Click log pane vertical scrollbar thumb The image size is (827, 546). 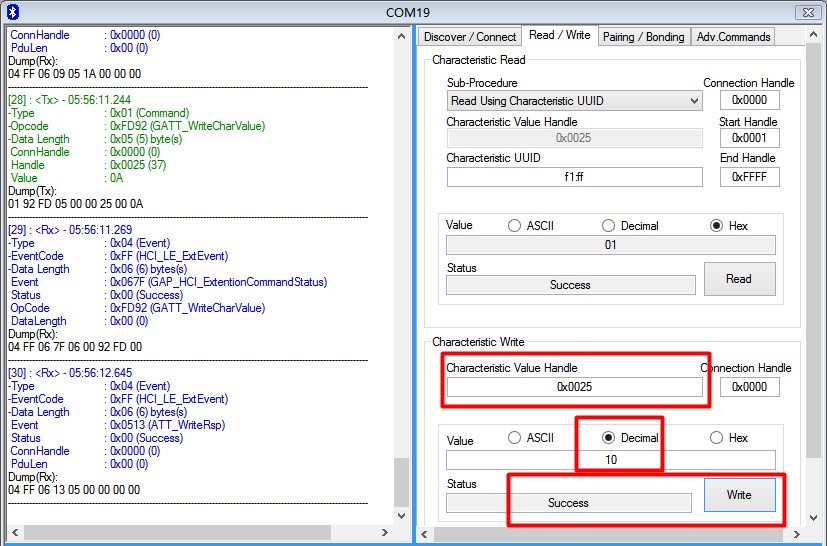401,482
